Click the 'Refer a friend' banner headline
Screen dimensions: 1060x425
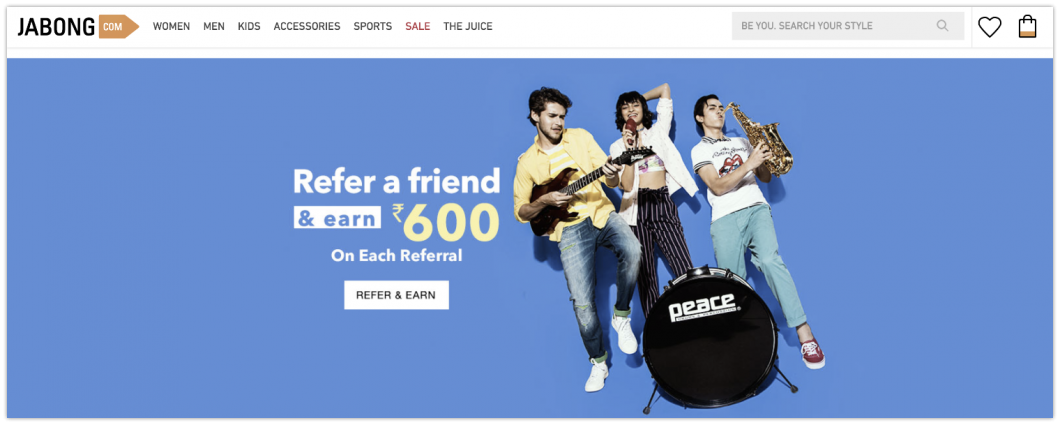pyautogui.click(x=397, y=181)
